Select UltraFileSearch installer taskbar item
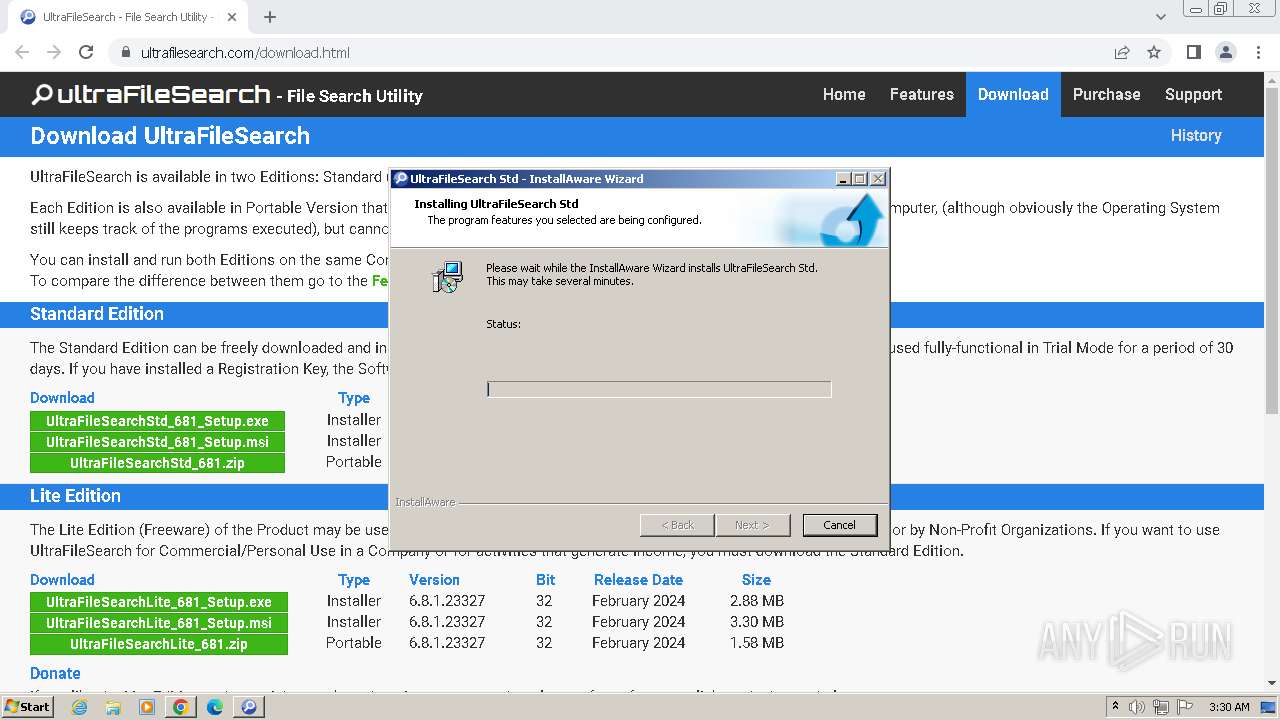The height and width of the screenshot is (720, 1280). (249, 707)
